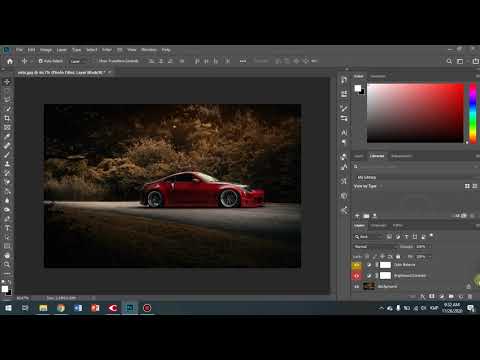This screenshot has width=480, height=360.
Task: Open the layer filter Kind dropdown
Action: click(368, 237)
